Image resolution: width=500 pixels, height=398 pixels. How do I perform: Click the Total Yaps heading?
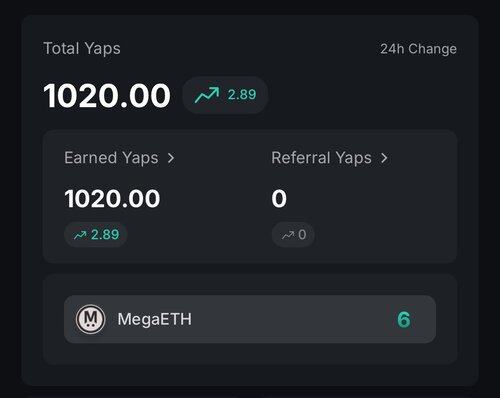[82, 49]
